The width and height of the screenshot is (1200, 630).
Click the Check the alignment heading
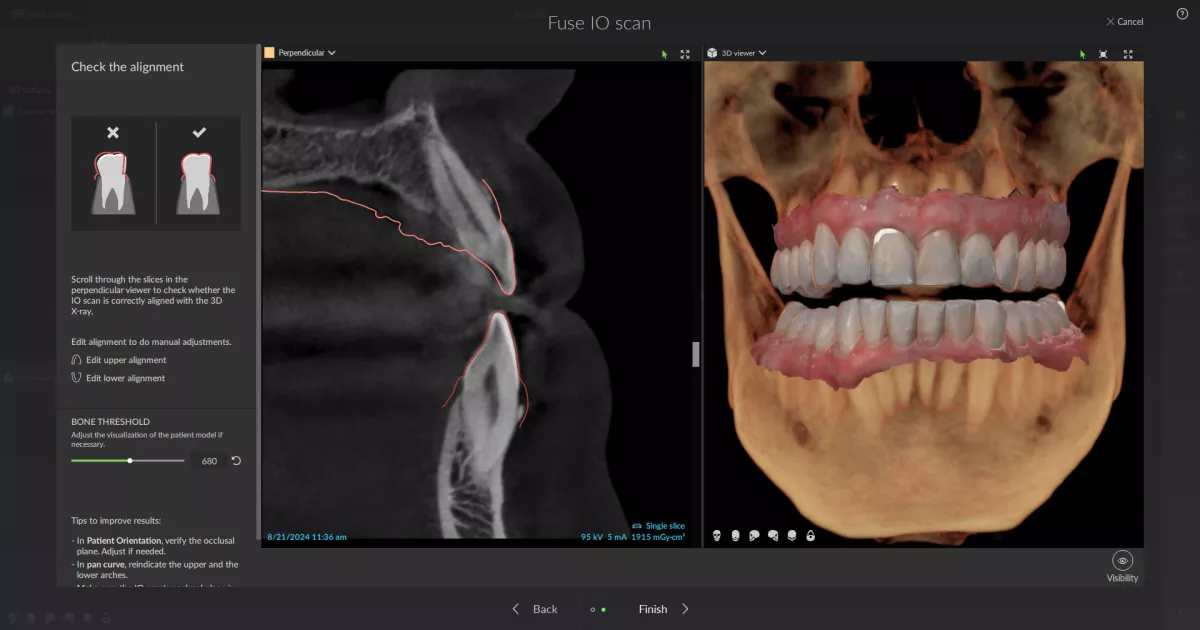coord(127,67)
